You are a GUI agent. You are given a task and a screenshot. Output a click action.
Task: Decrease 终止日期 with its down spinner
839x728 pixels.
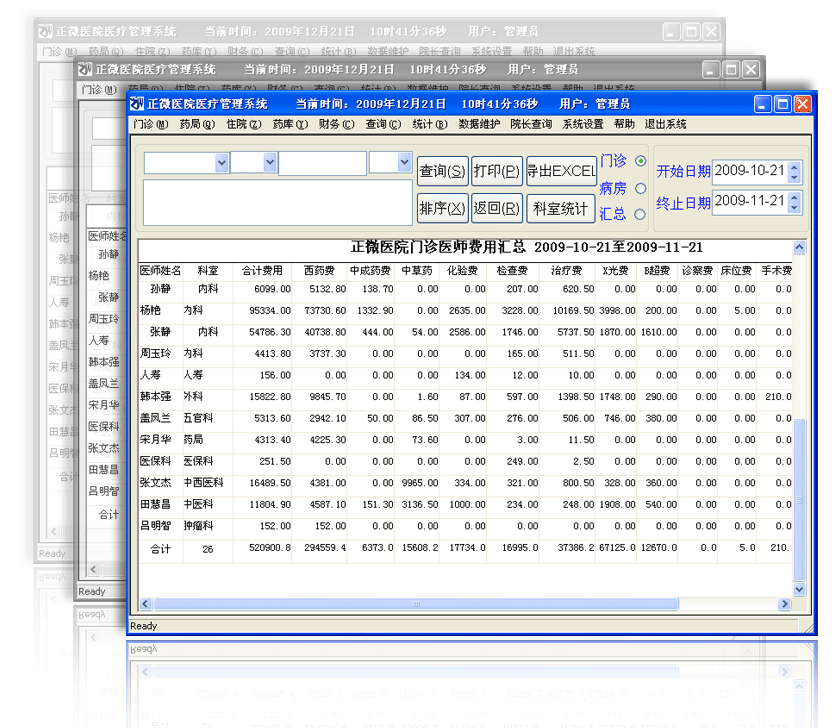(x=795, y=208)
